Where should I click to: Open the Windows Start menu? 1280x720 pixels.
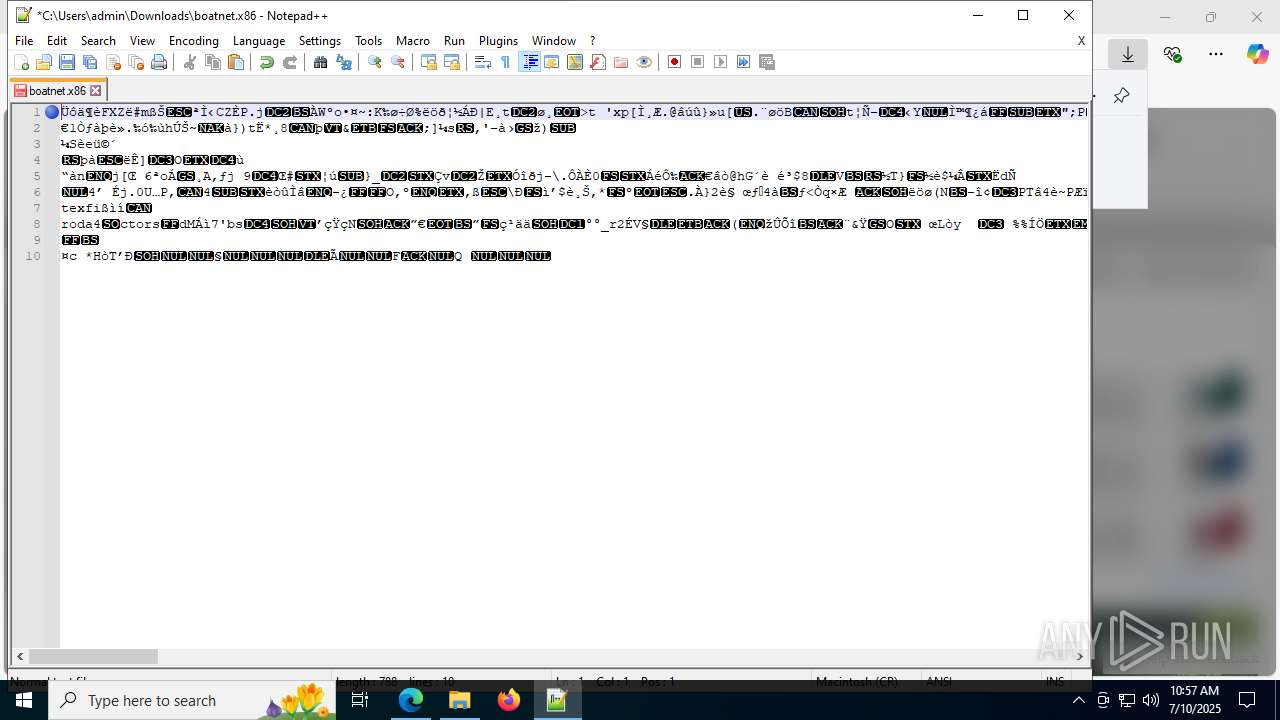point(23,700)
